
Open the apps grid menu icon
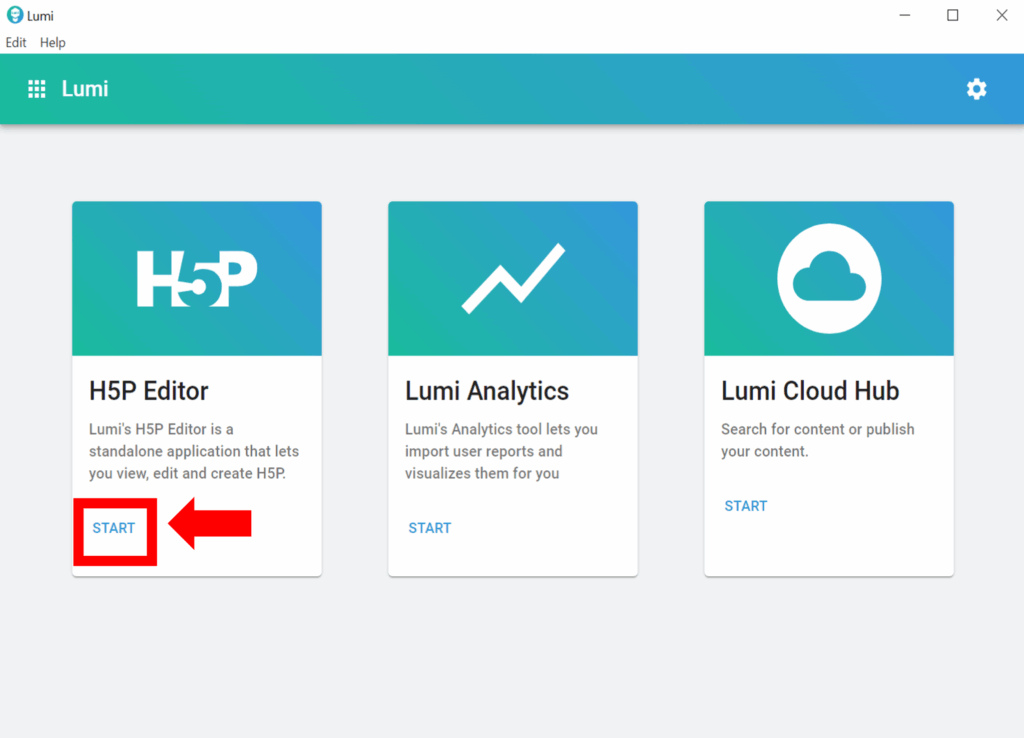point(37,89)
